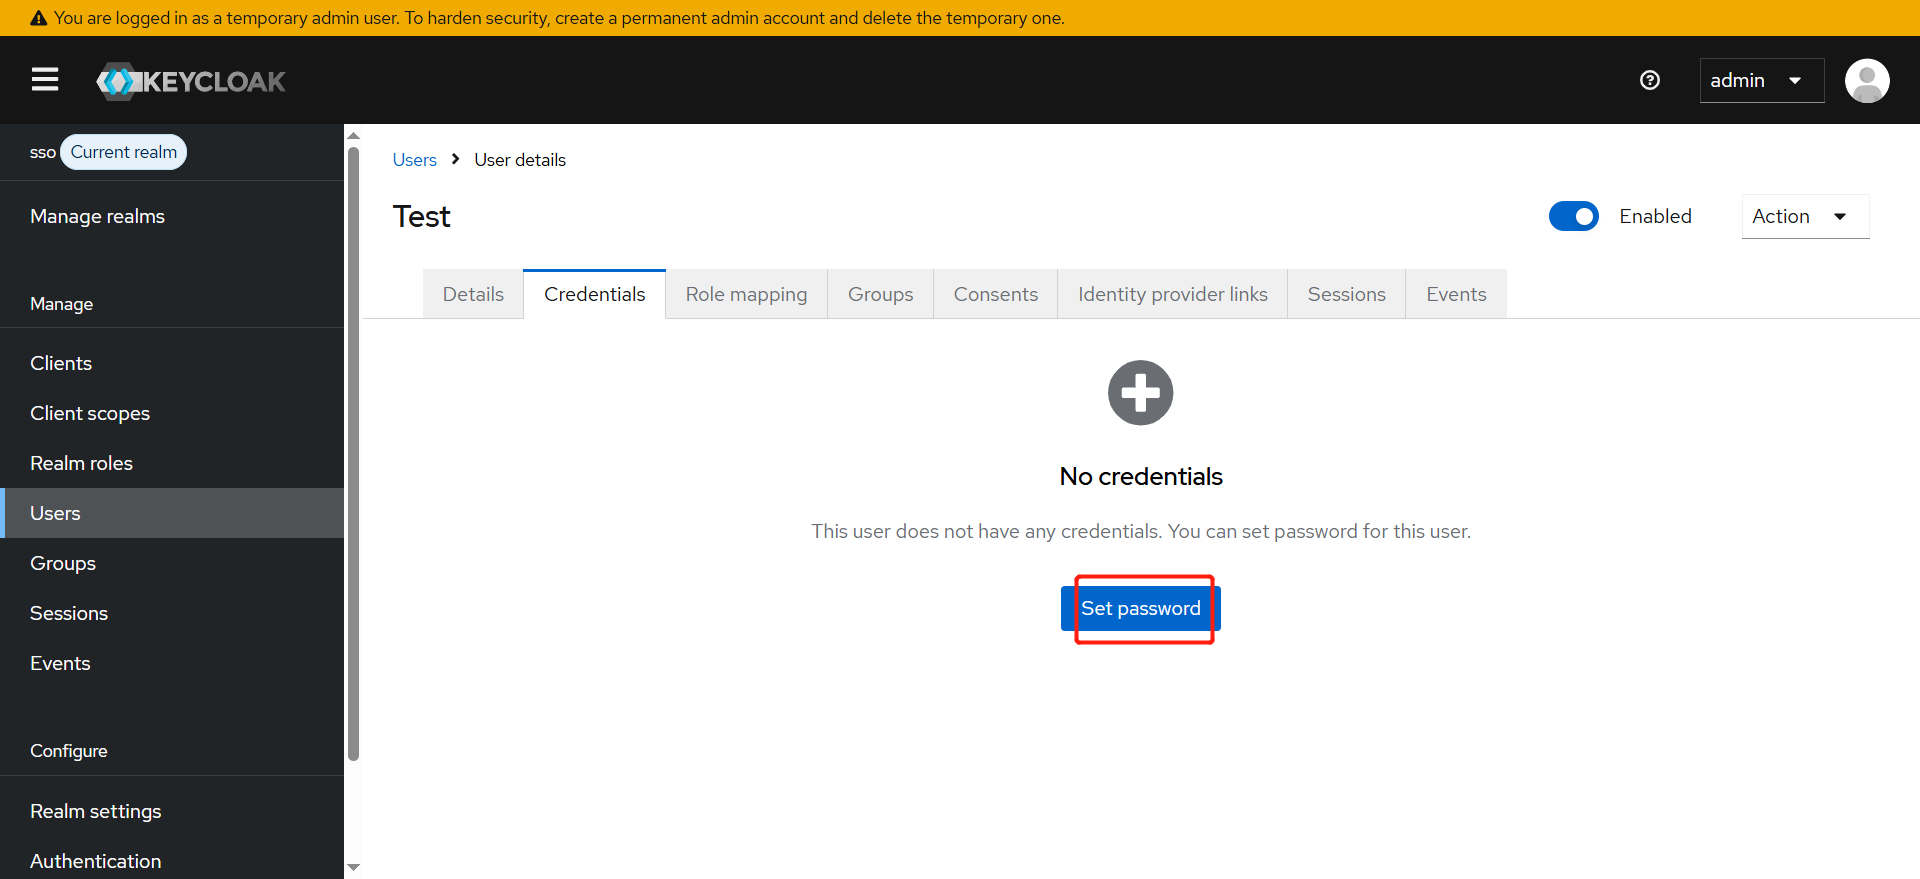Click the sidebar scrollbar thumb
Viewport: 1920px width, 879px height.
click(x=353, y=454)
